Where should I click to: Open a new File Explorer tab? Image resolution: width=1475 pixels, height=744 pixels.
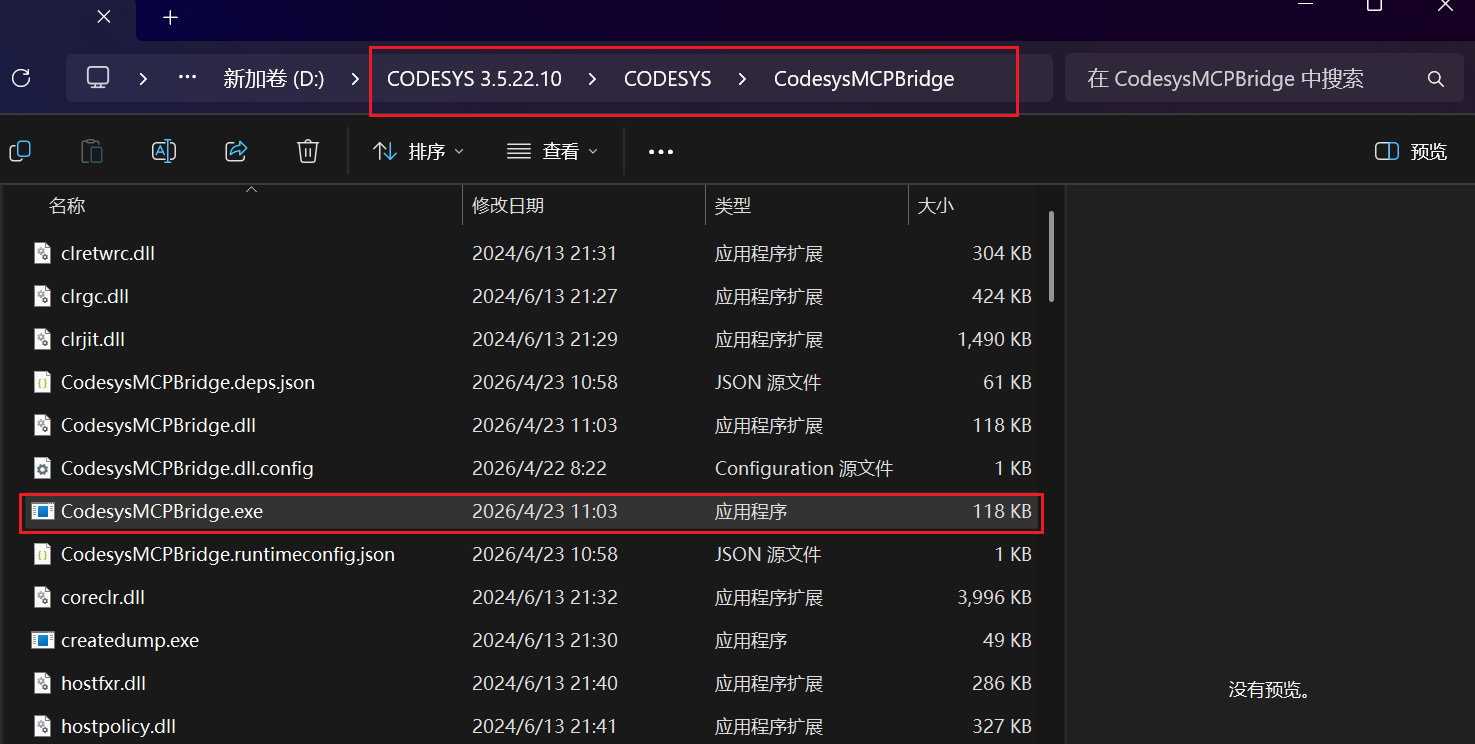[x=170, y=17]
